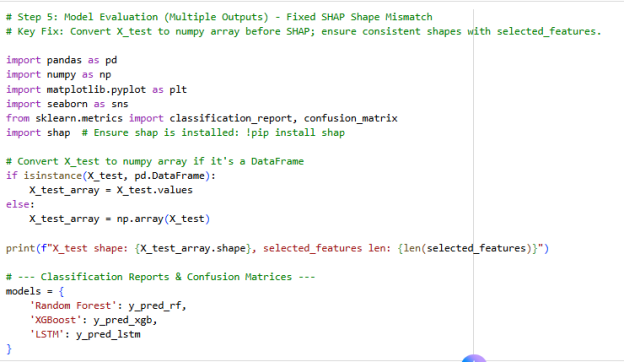Click the 'models = {' line

(35, 291)
